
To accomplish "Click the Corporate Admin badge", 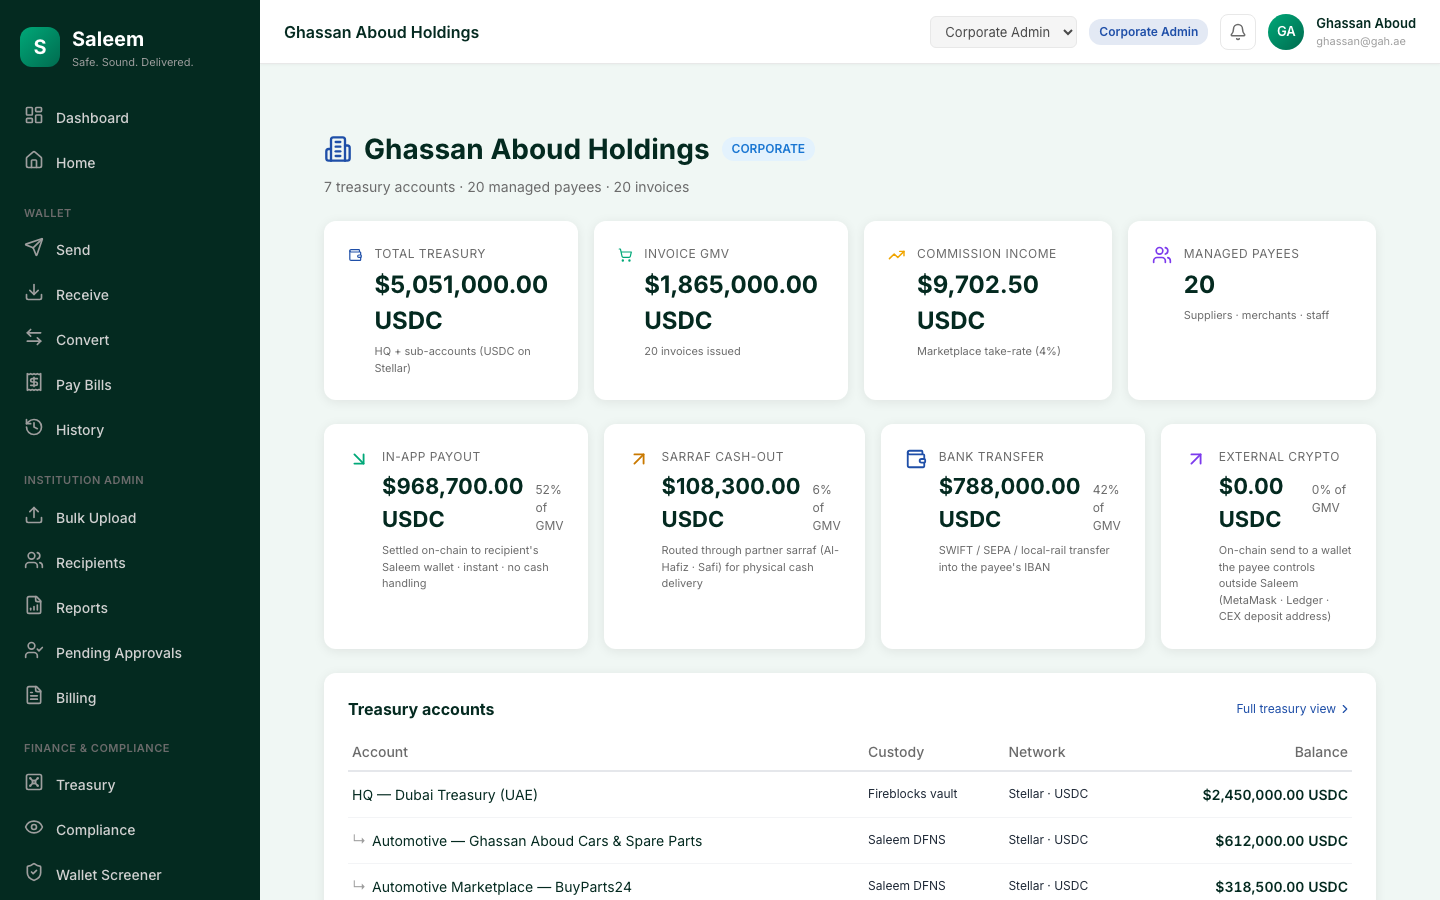I will click(x=1148, y=32).
